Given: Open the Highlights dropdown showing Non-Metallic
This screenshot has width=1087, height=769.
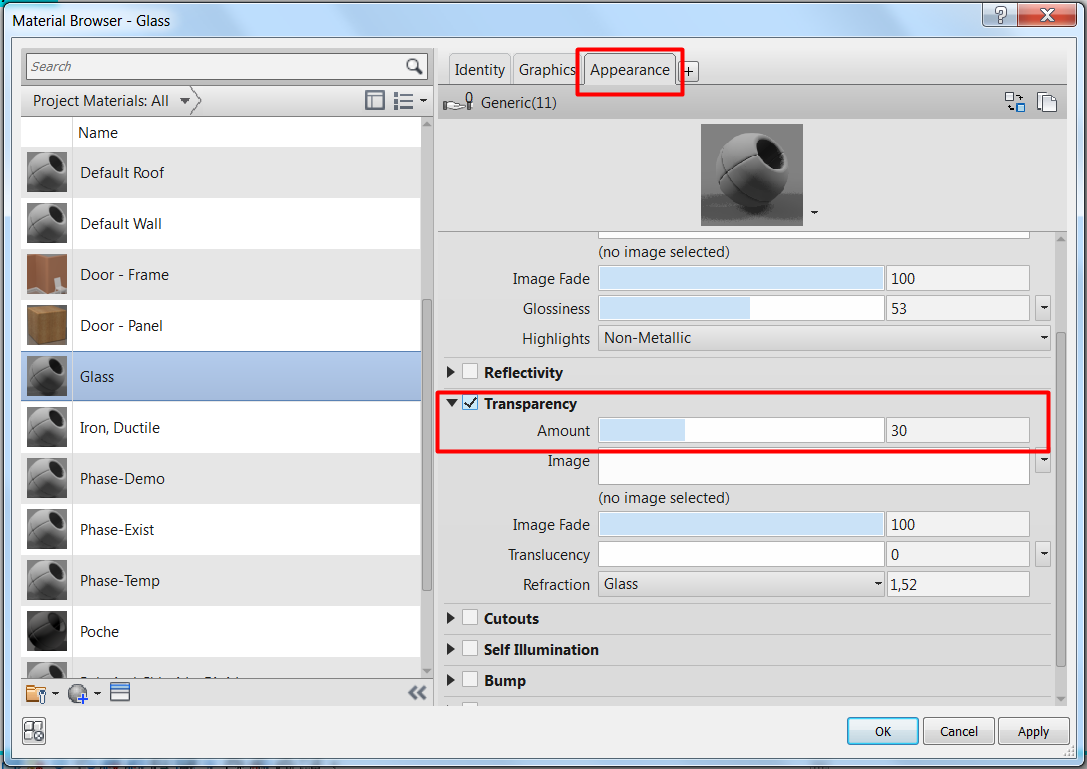Looking at the screenshot, I should [1044, 338].
